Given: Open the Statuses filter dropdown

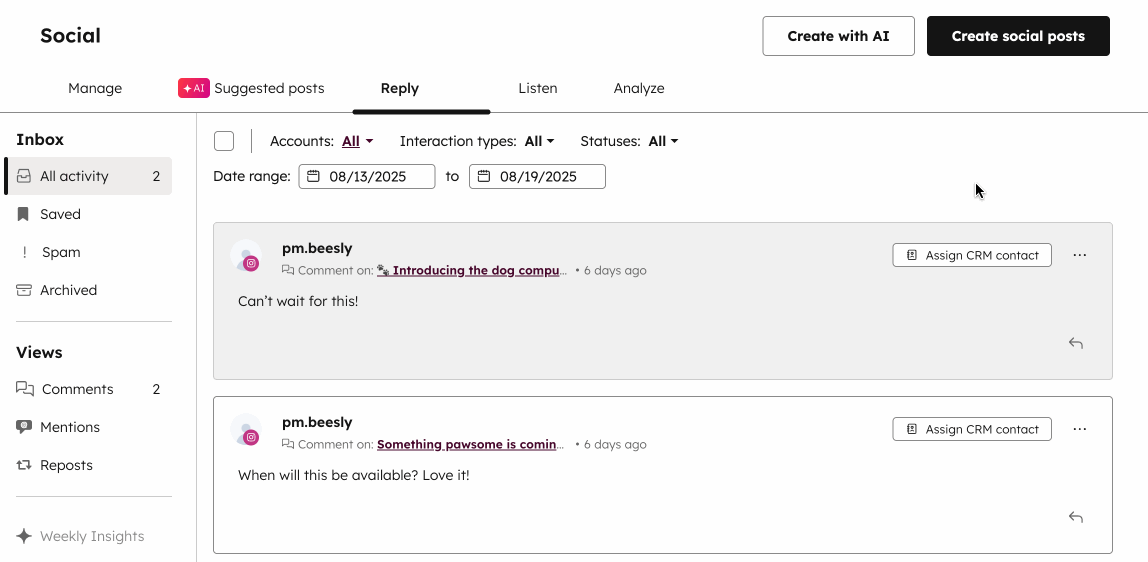Looking at the screenshot, I should (663, 141).
